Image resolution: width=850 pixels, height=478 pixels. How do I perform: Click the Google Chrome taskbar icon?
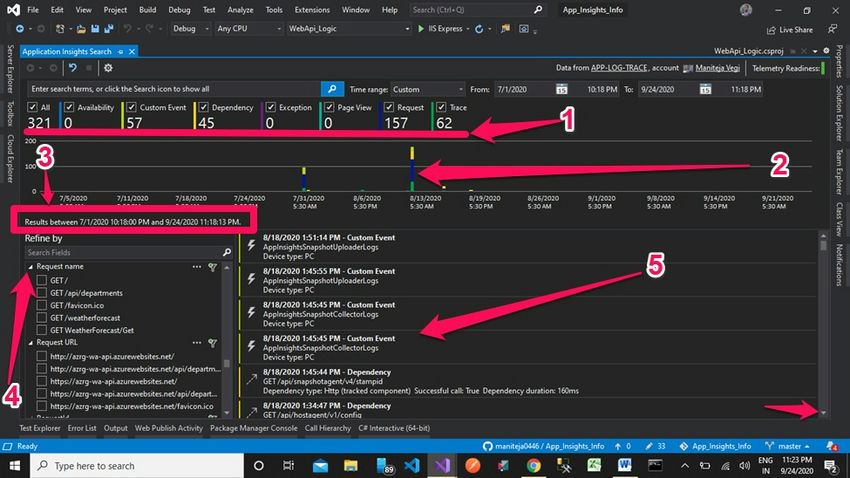pos(534,466)
